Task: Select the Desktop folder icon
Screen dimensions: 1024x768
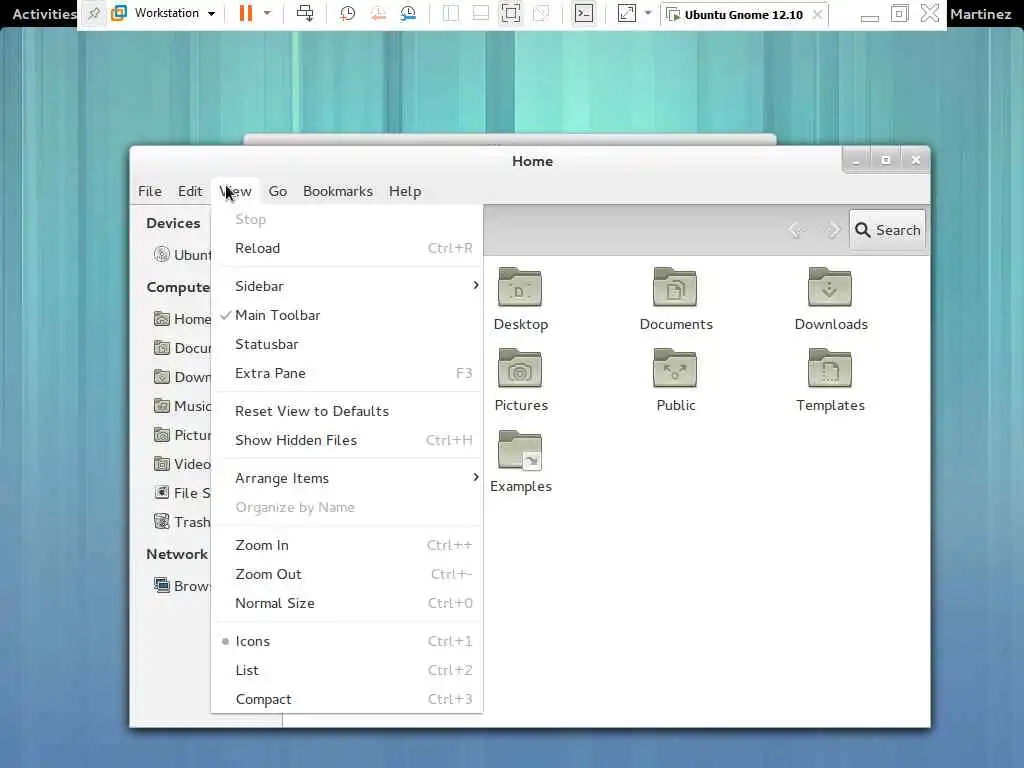Action: tap(520, 287)
